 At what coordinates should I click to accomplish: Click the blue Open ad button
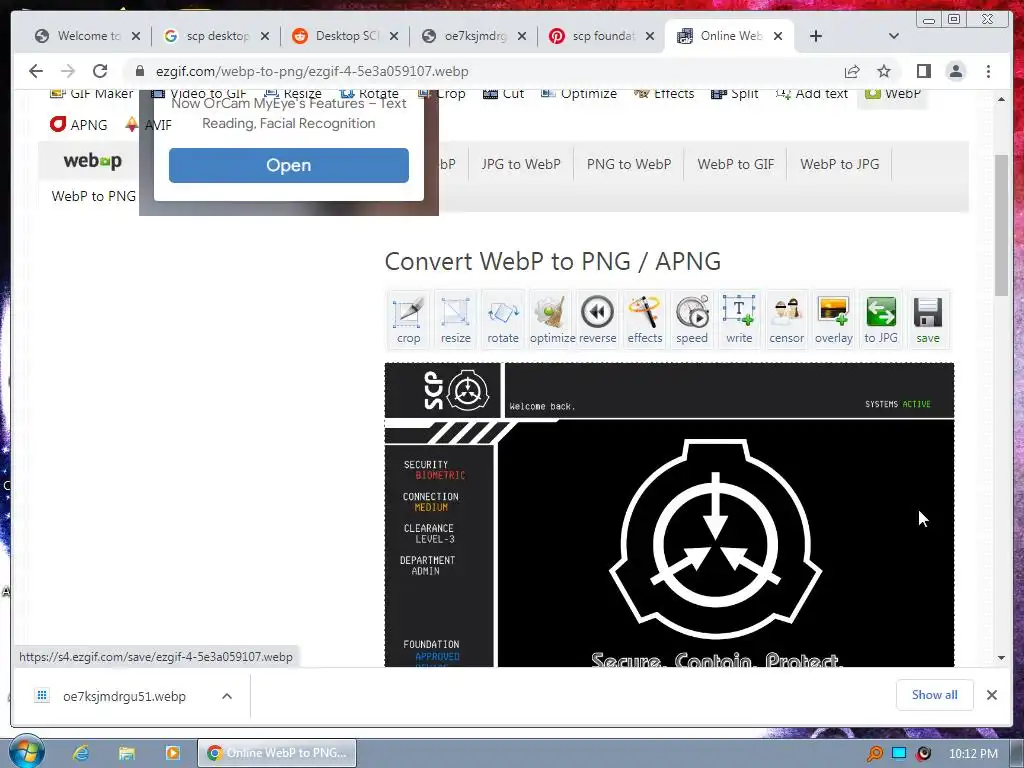click(x=289, y=165)
